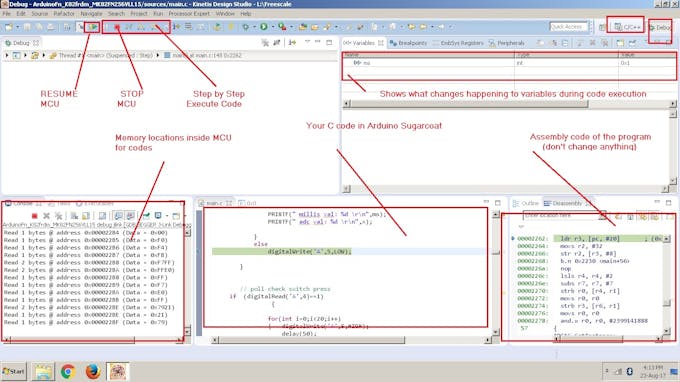Screen dimensions: 680x382
Task: Expand the Thread node in Debug tree
Action: [x=44, y=56]
